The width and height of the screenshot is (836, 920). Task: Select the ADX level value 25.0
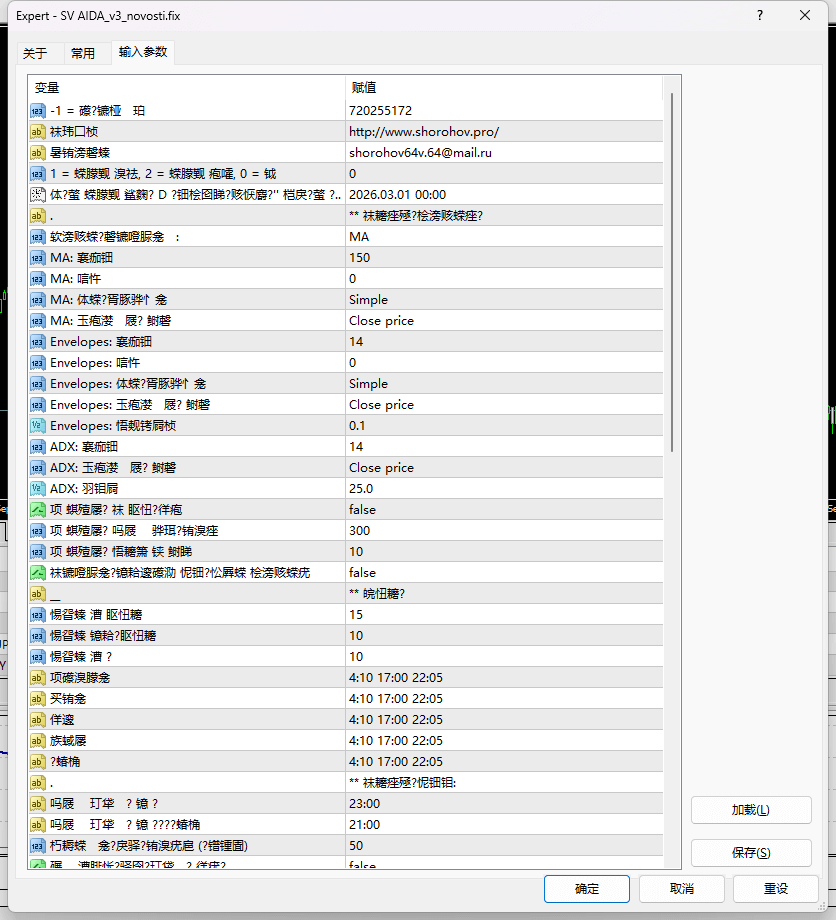coord(505,489)
